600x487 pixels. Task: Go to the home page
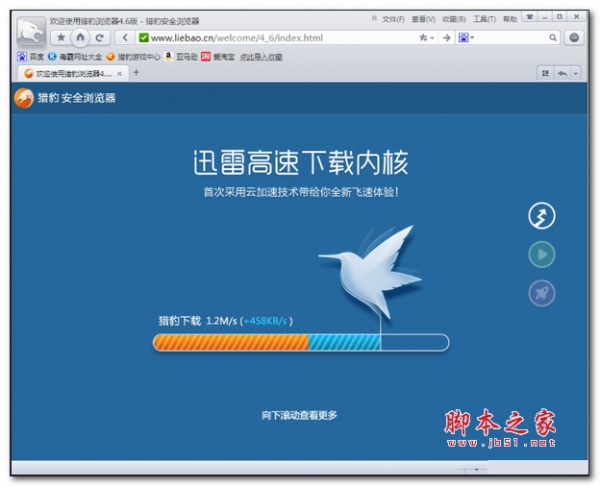click(x=80, y=37)
